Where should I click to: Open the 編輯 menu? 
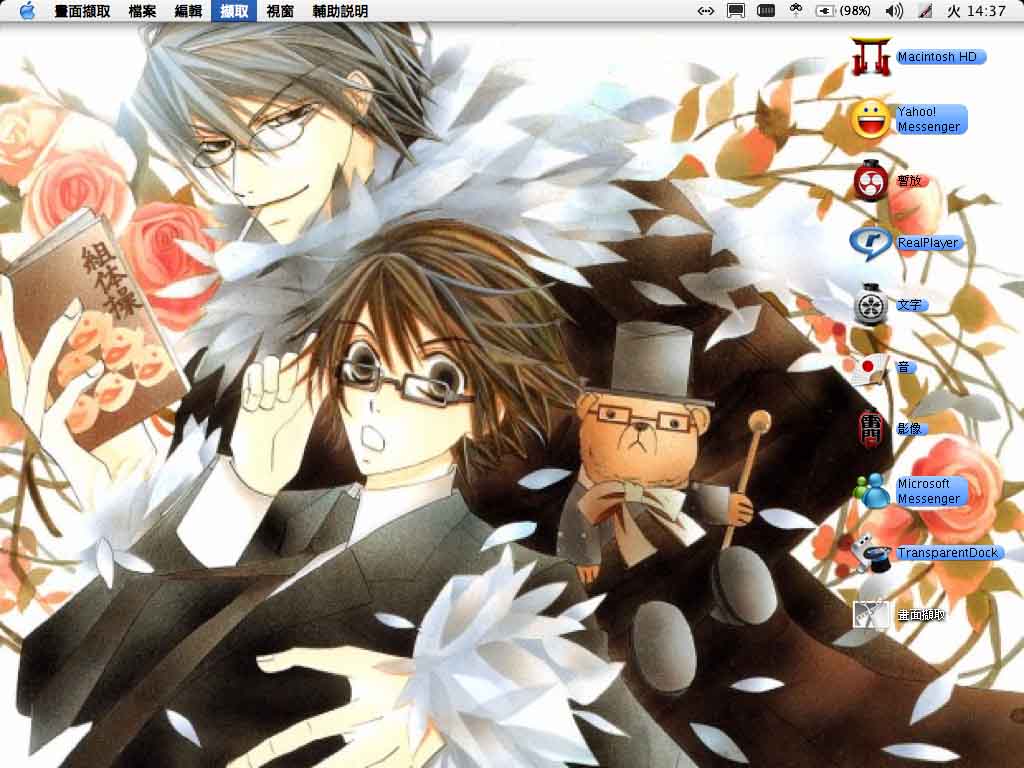pyautogui.click(x=188, y=11)
